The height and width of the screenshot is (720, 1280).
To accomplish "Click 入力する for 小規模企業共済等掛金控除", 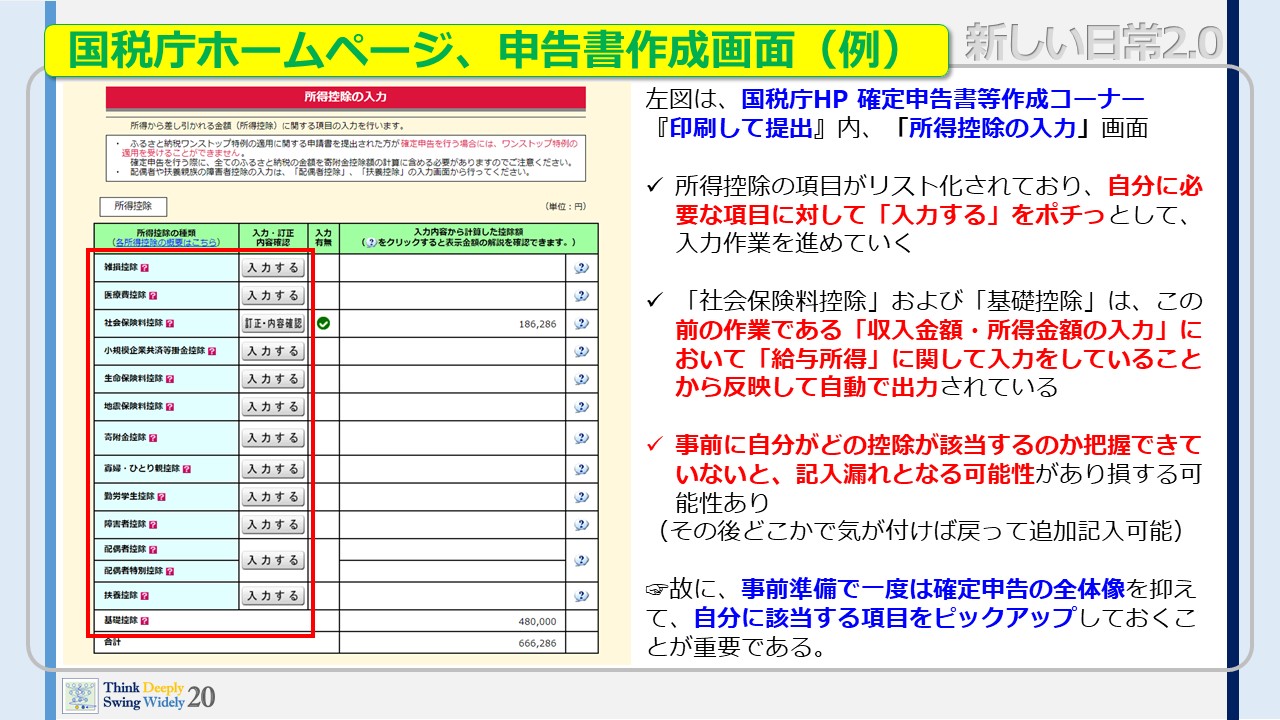I will [x=273, y=352].
